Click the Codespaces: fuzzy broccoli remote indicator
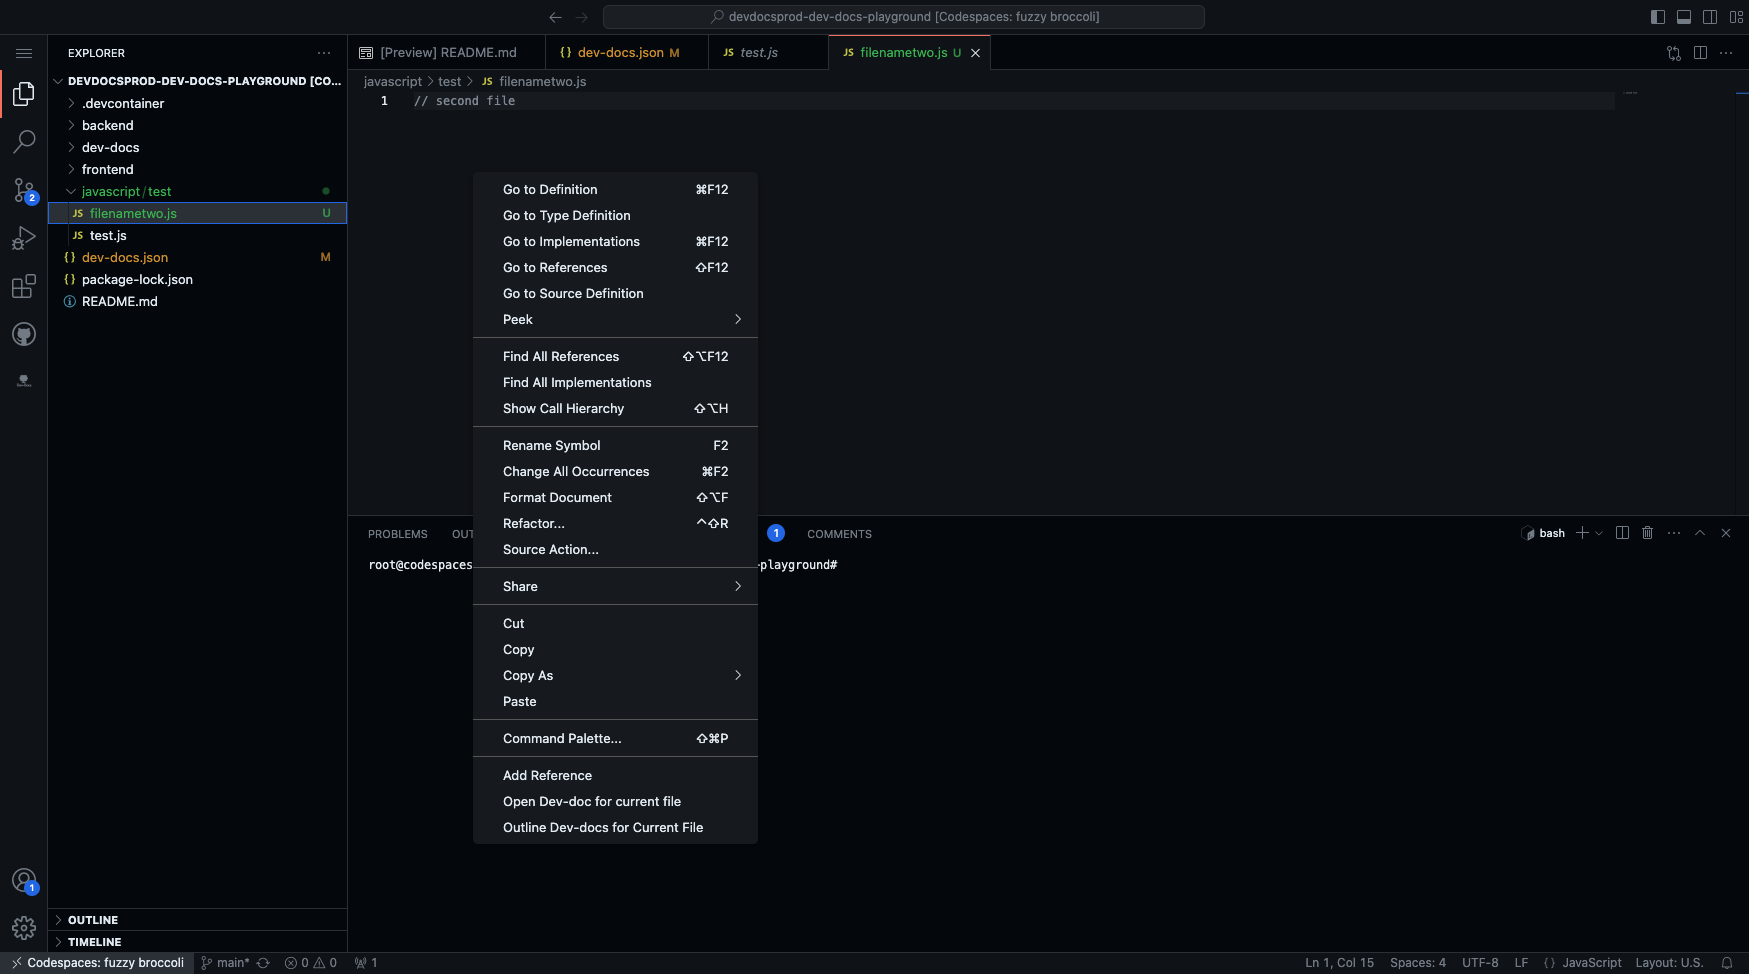This screenshot has width=1749, height=974. click(x=97, y=963)
